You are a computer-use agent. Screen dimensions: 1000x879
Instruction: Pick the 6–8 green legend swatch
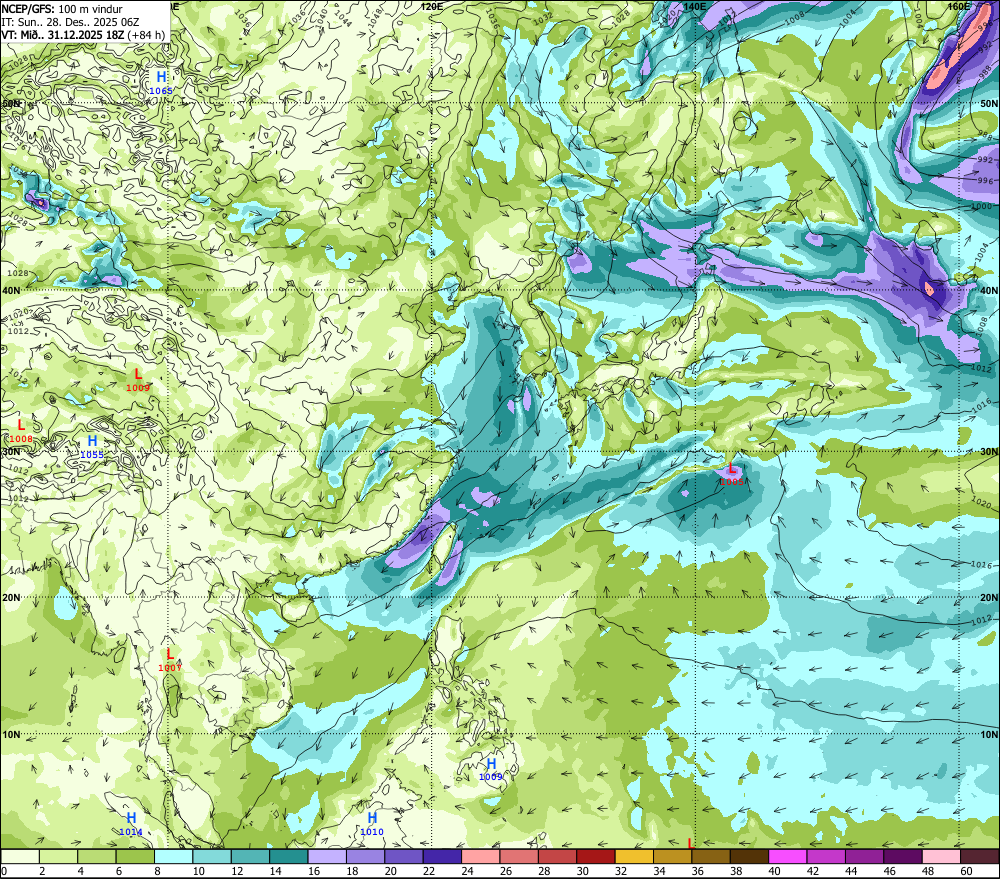point(135,857)
